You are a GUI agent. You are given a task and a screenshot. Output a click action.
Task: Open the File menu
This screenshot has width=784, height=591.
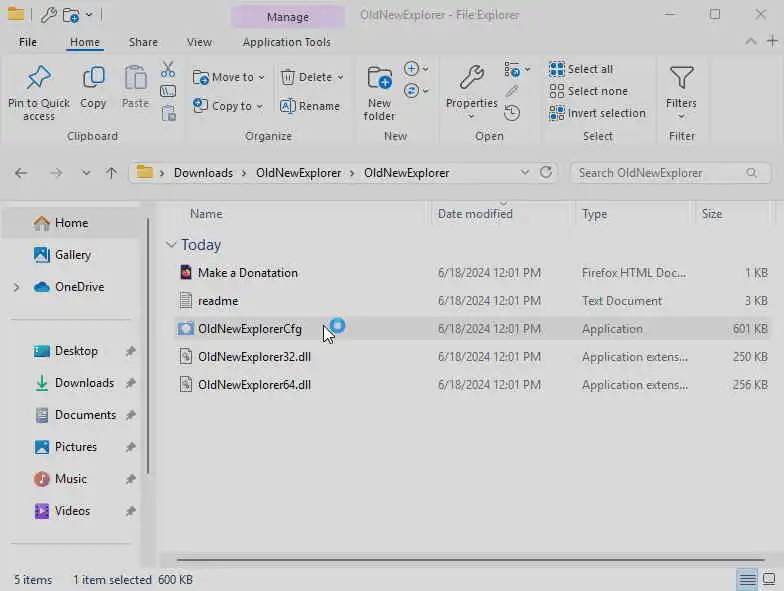coord(28,42)
